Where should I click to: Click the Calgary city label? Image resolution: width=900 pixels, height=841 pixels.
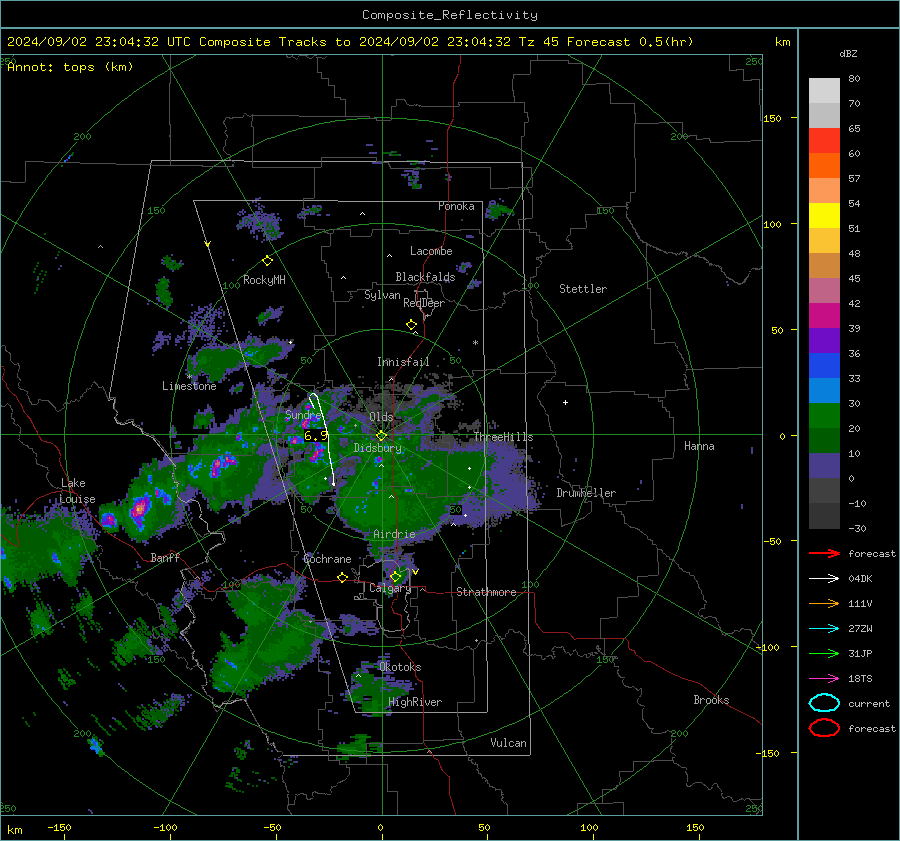point(390,588)
